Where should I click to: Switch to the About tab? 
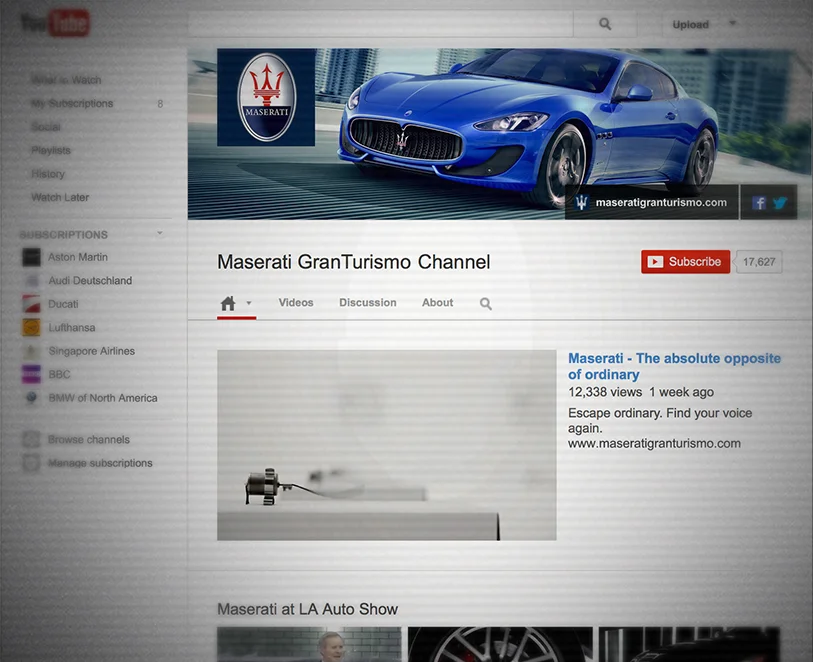click(437, 302)
